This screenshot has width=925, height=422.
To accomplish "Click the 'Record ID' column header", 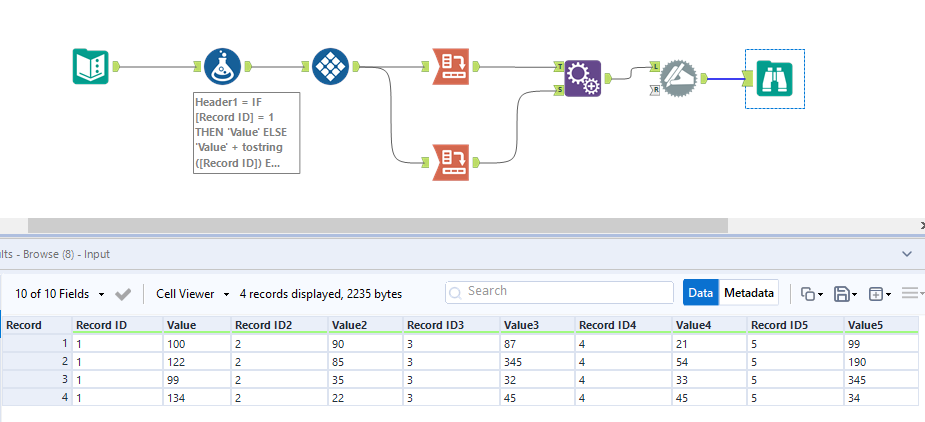I will (x=101, y=325).
